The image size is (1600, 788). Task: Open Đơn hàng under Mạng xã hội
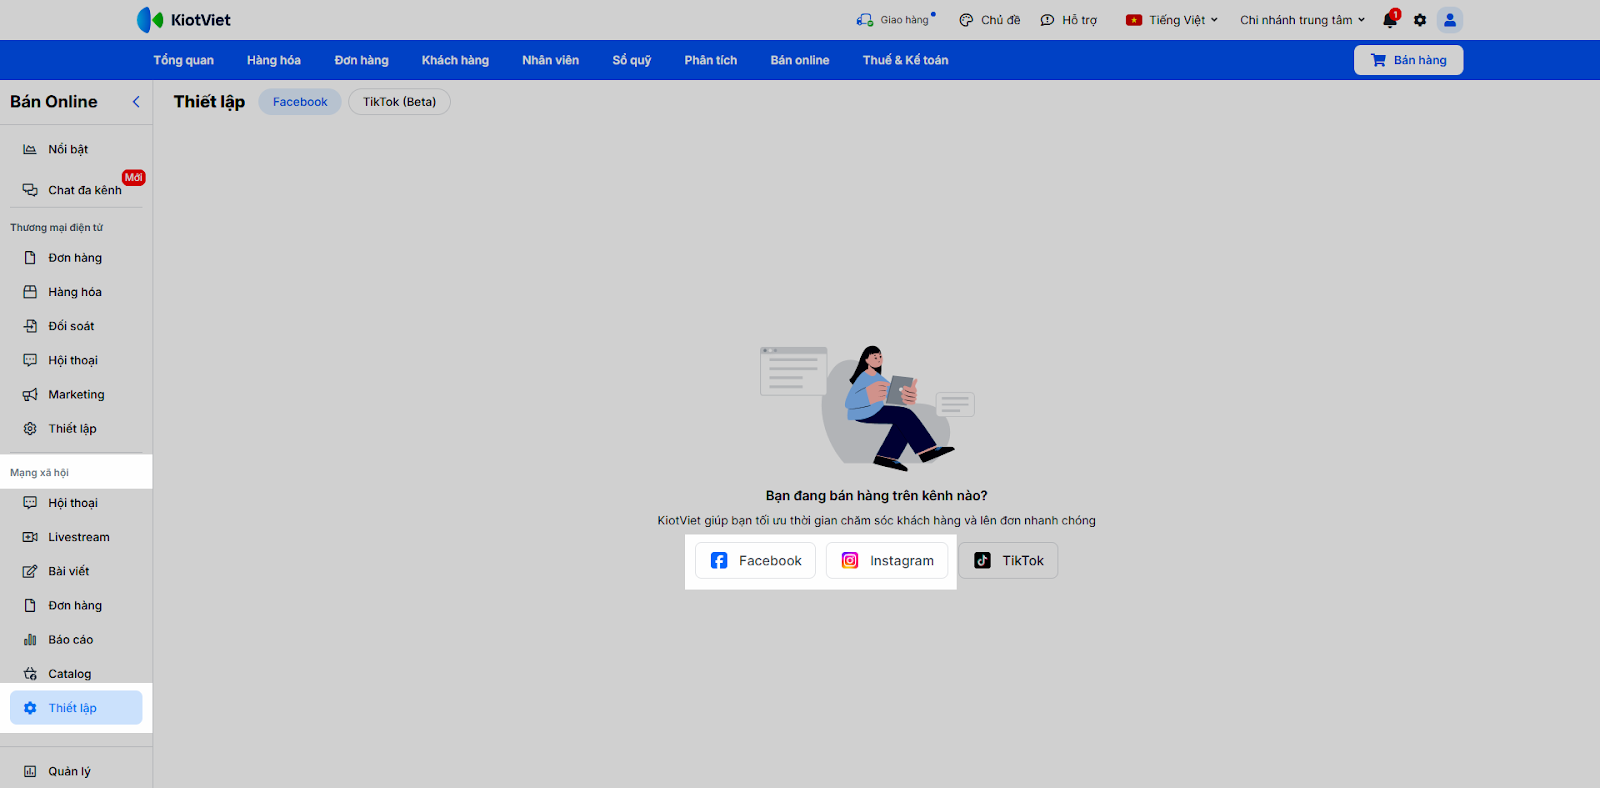(x=76, y=605)
